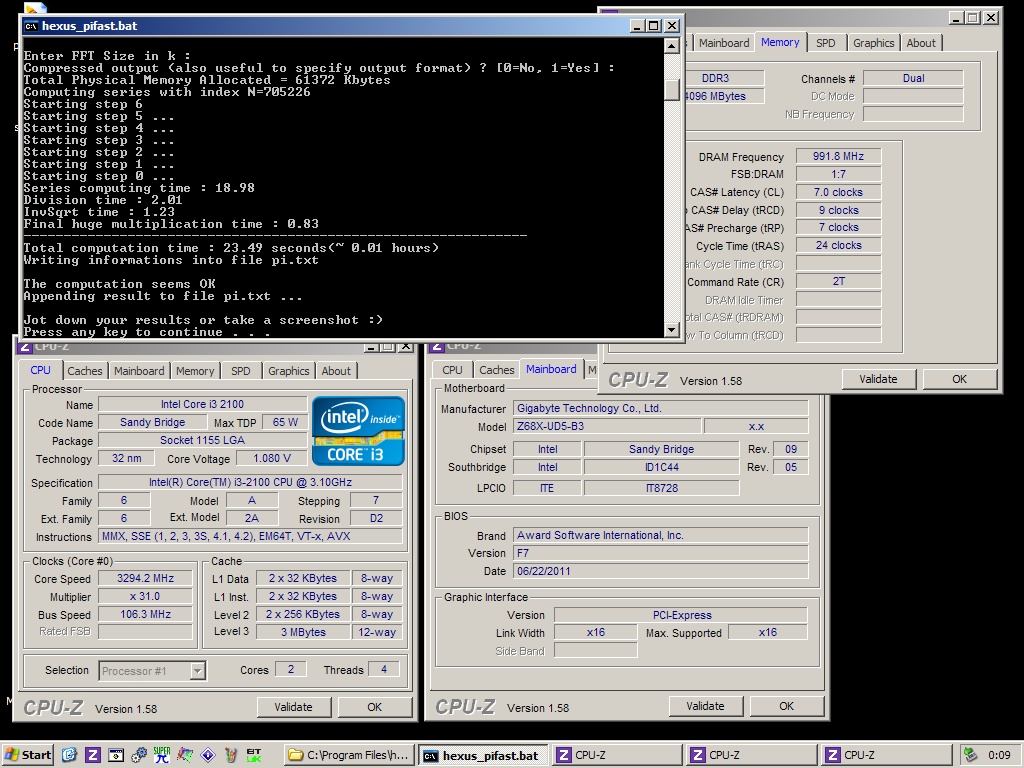
Task: Select the CPU tab in the CPU window
Action: (x=40, y=370)
